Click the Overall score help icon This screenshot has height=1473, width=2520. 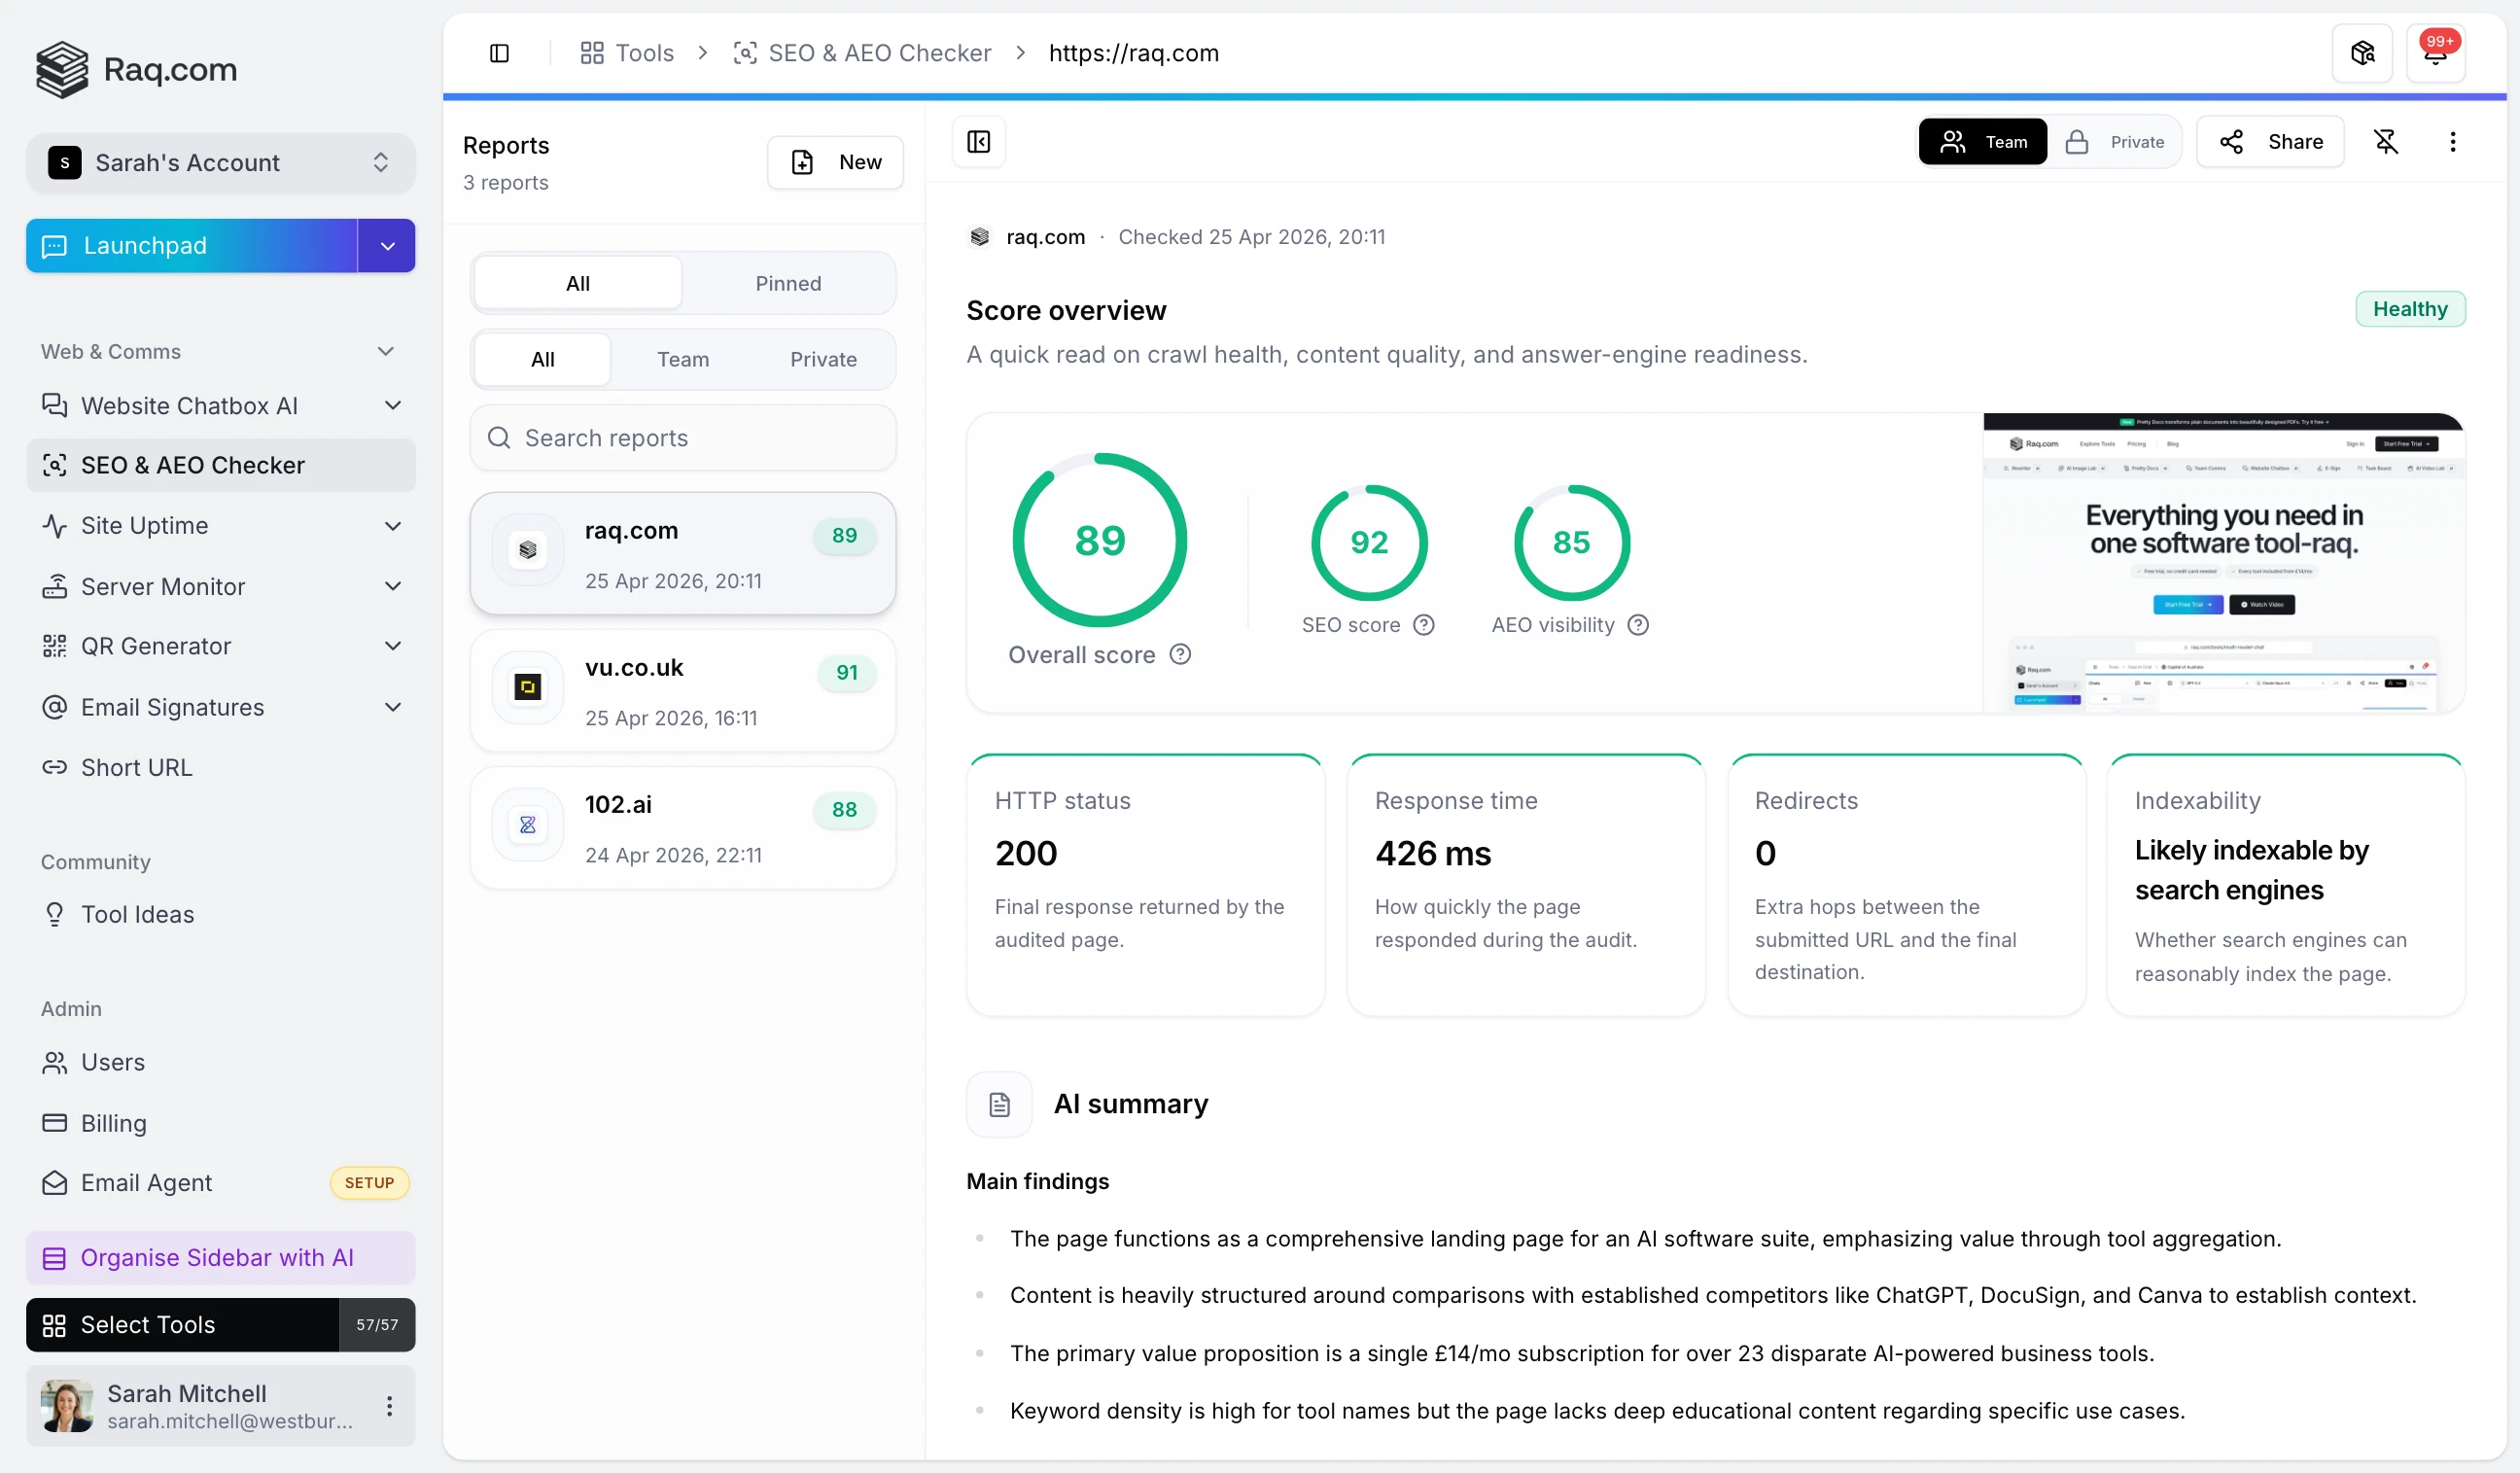coord(1180,655)
